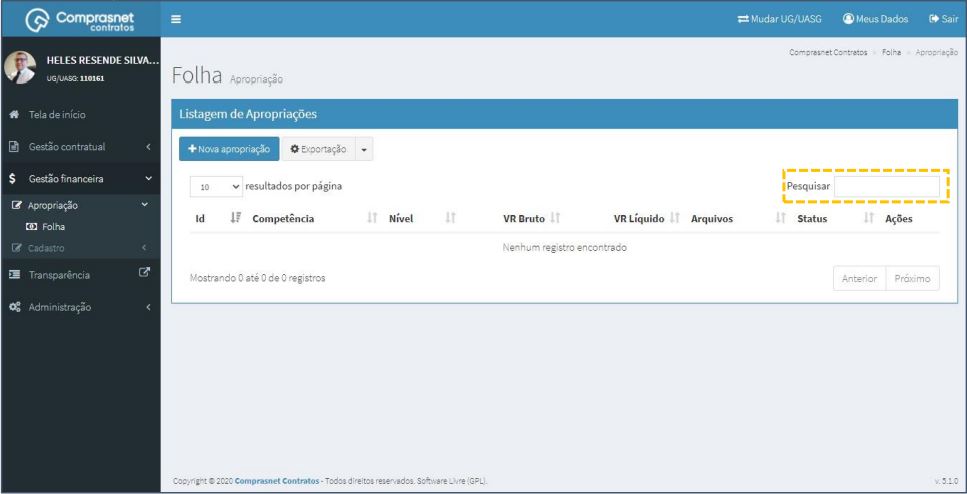Click the Folha breadcrumb
The height and width of the screenshot is (494, 967).
click(891, 52)
